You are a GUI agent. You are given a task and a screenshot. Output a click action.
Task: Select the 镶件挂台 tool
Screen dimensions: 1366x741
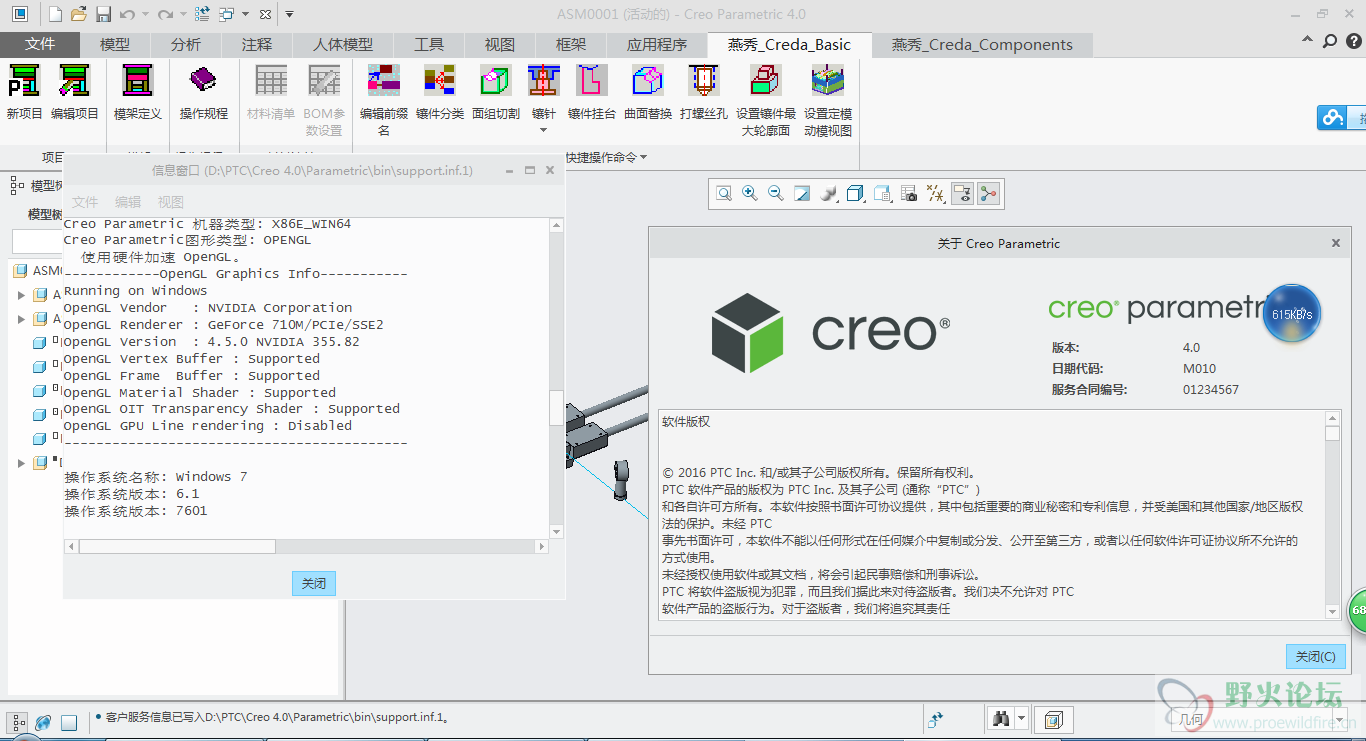(x=592, y=81)
